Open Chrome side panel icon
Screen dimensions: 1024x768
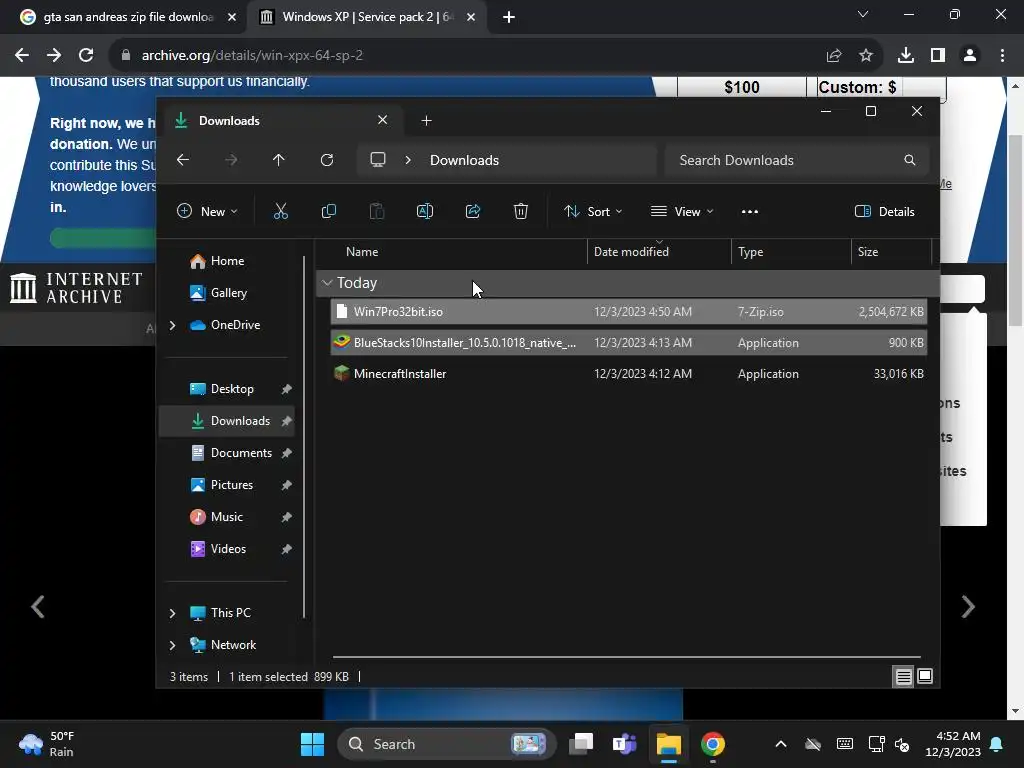click(938, 56)
